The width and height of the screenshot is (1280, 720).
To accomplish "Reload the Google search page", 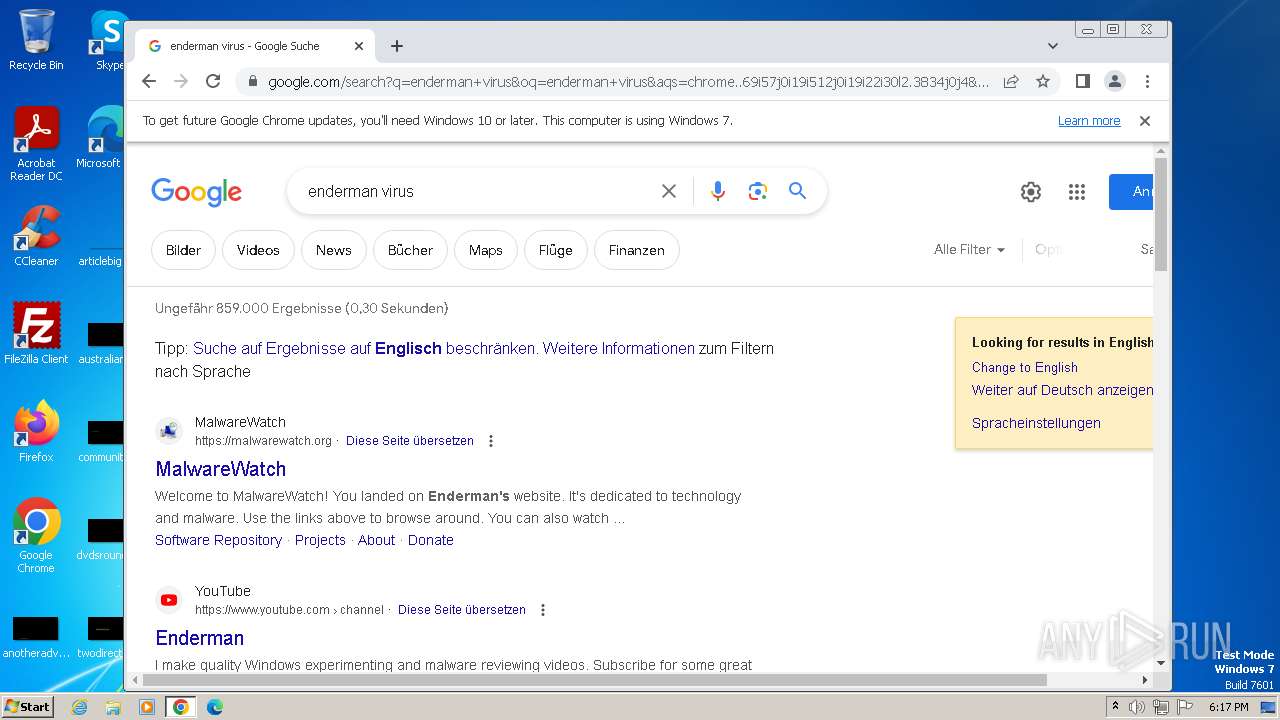I will pyautogui.click(x=212, y=81).
